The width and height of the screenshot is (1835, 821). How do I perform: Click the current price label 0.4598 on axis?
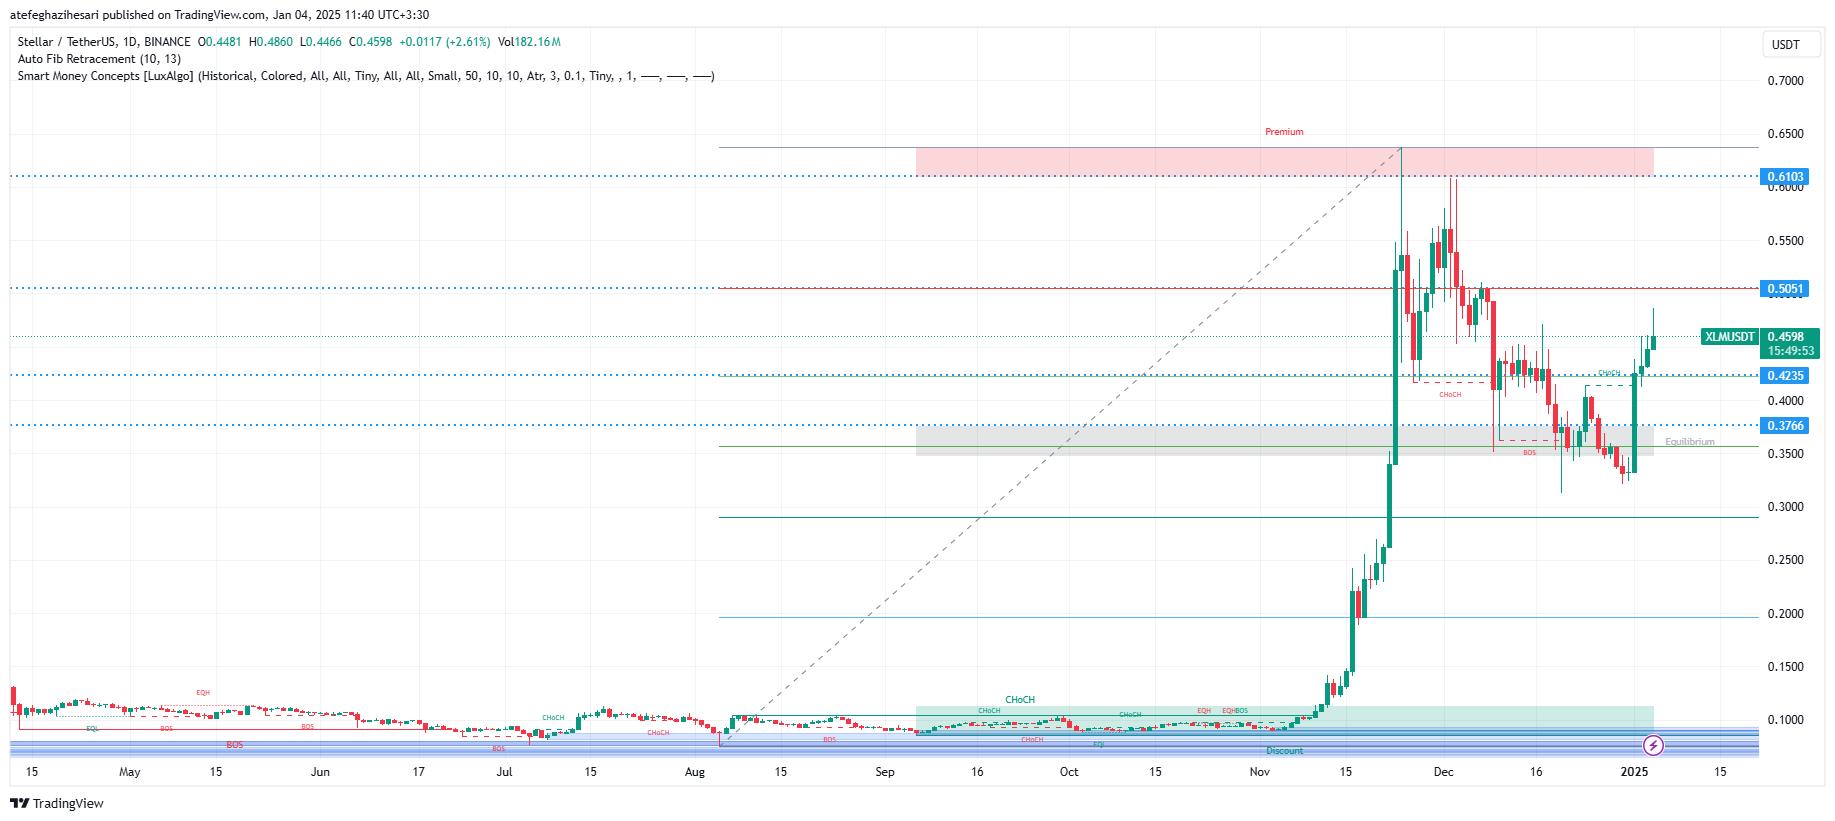tap(1786, 337)
